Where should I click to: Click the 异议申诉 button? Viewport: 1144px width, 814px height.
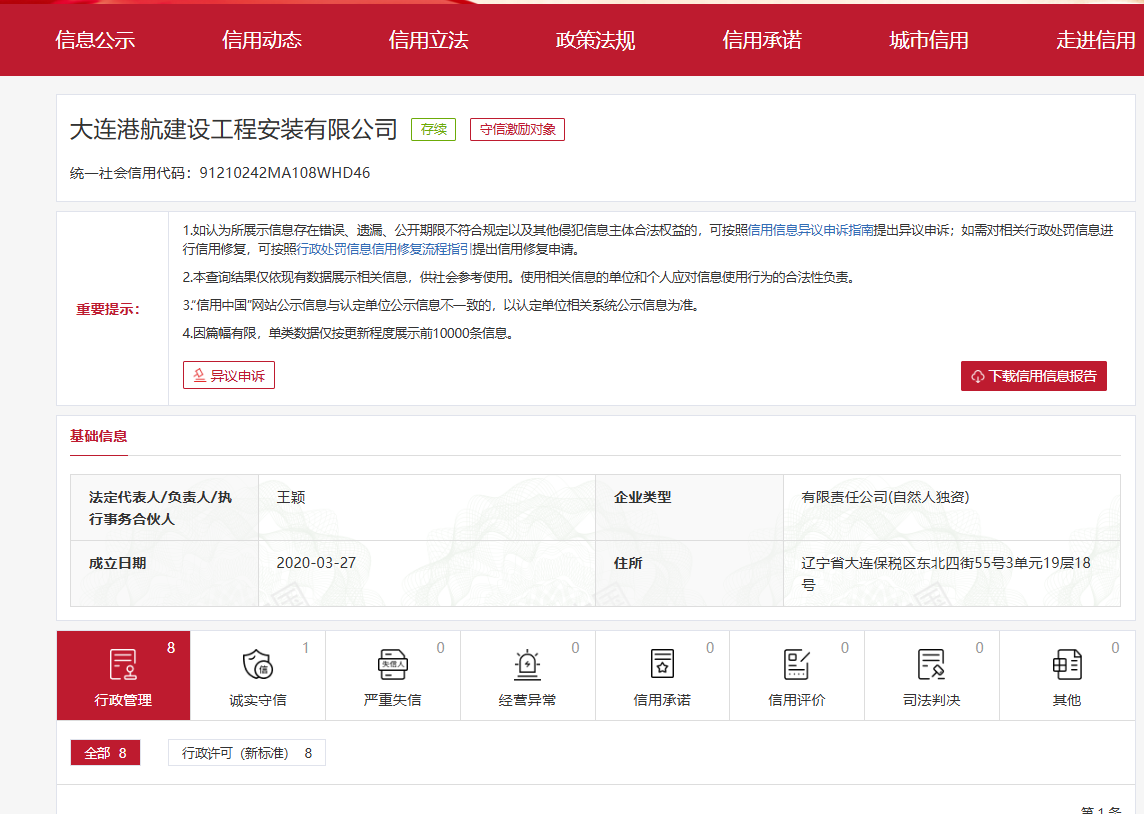point(229,376)
